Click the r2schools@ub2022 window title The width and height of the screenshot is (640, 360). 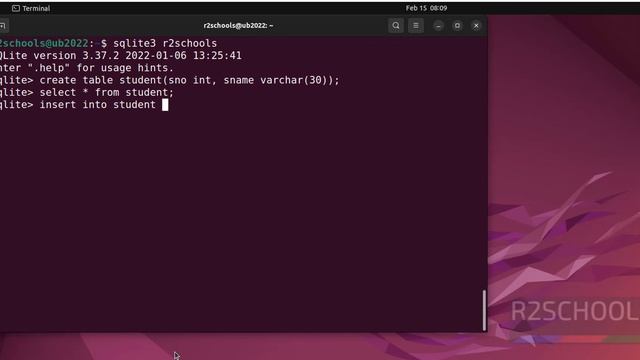238,25
